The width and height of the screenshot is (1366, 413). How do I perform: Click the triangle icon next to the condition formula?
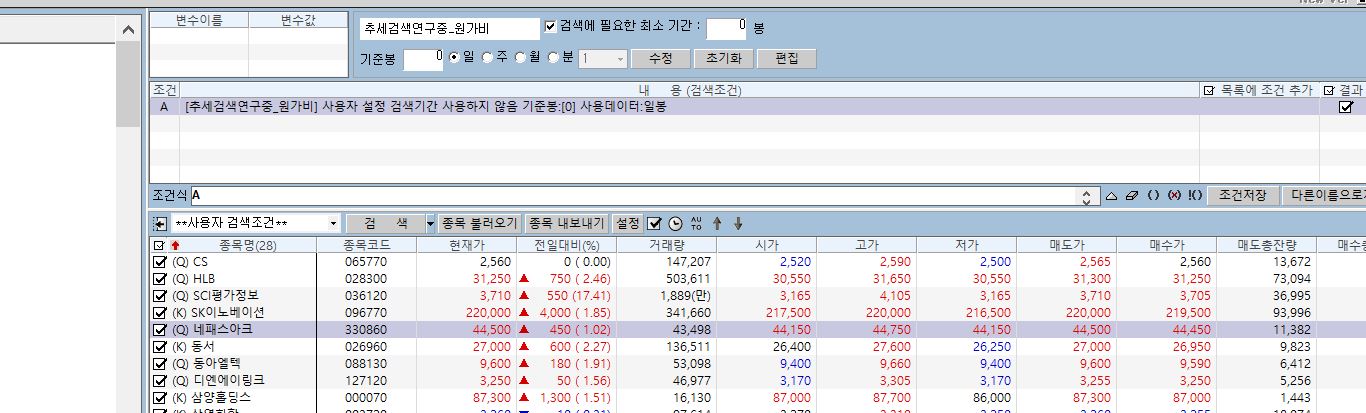1110,196
